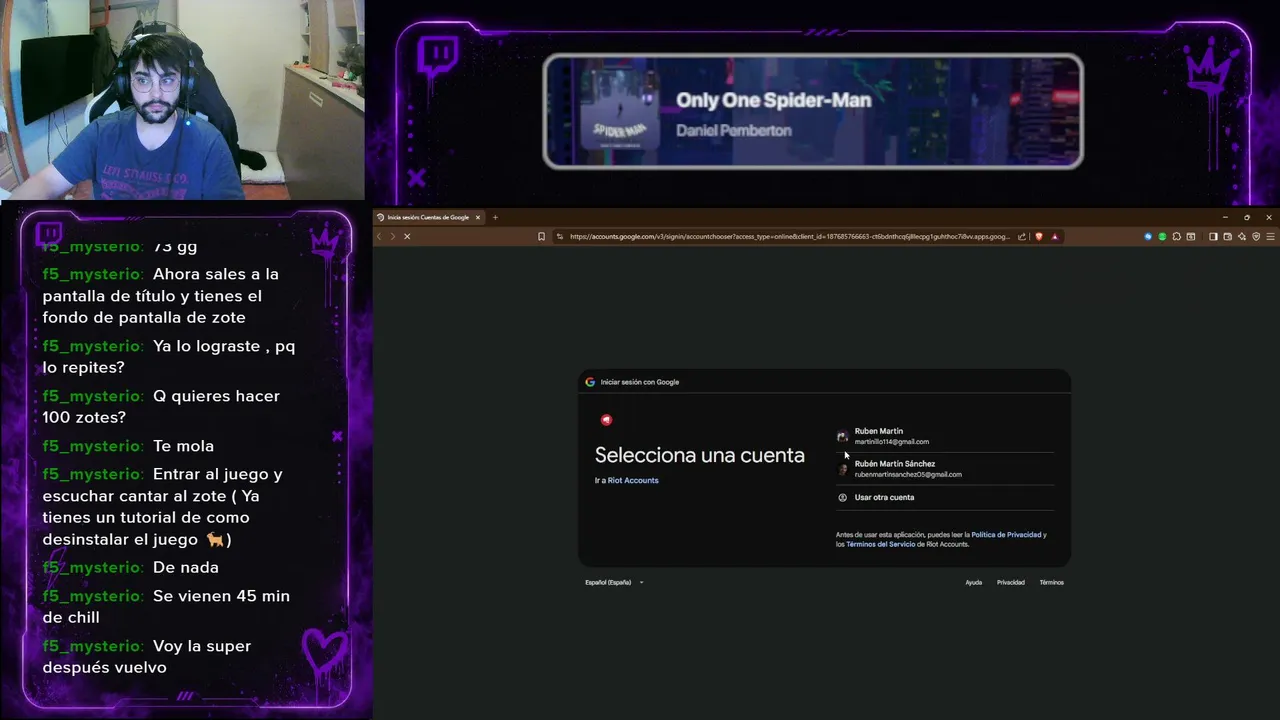This screenshot has width=1280, height=720.
Task: Open a new tab with the plus button
Action: click(495, 217)
